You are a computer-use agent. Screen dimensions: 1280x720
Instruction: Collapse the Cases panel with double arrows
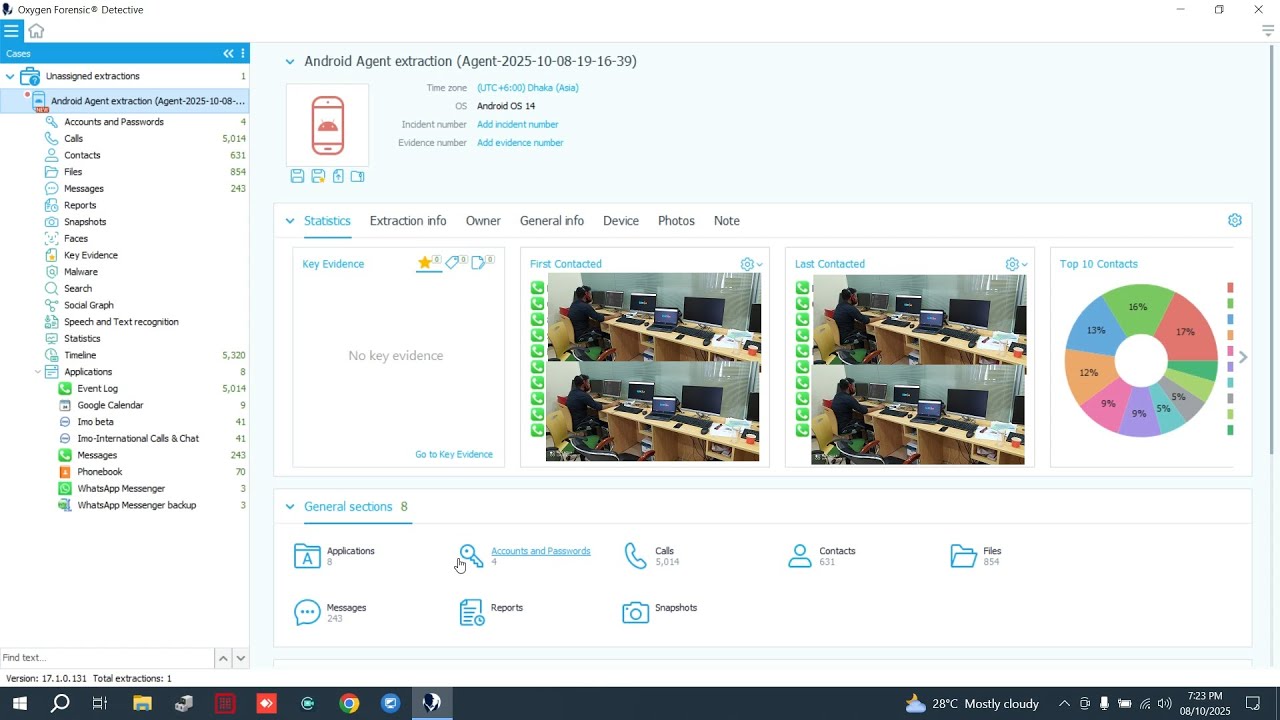pos(228,53)
